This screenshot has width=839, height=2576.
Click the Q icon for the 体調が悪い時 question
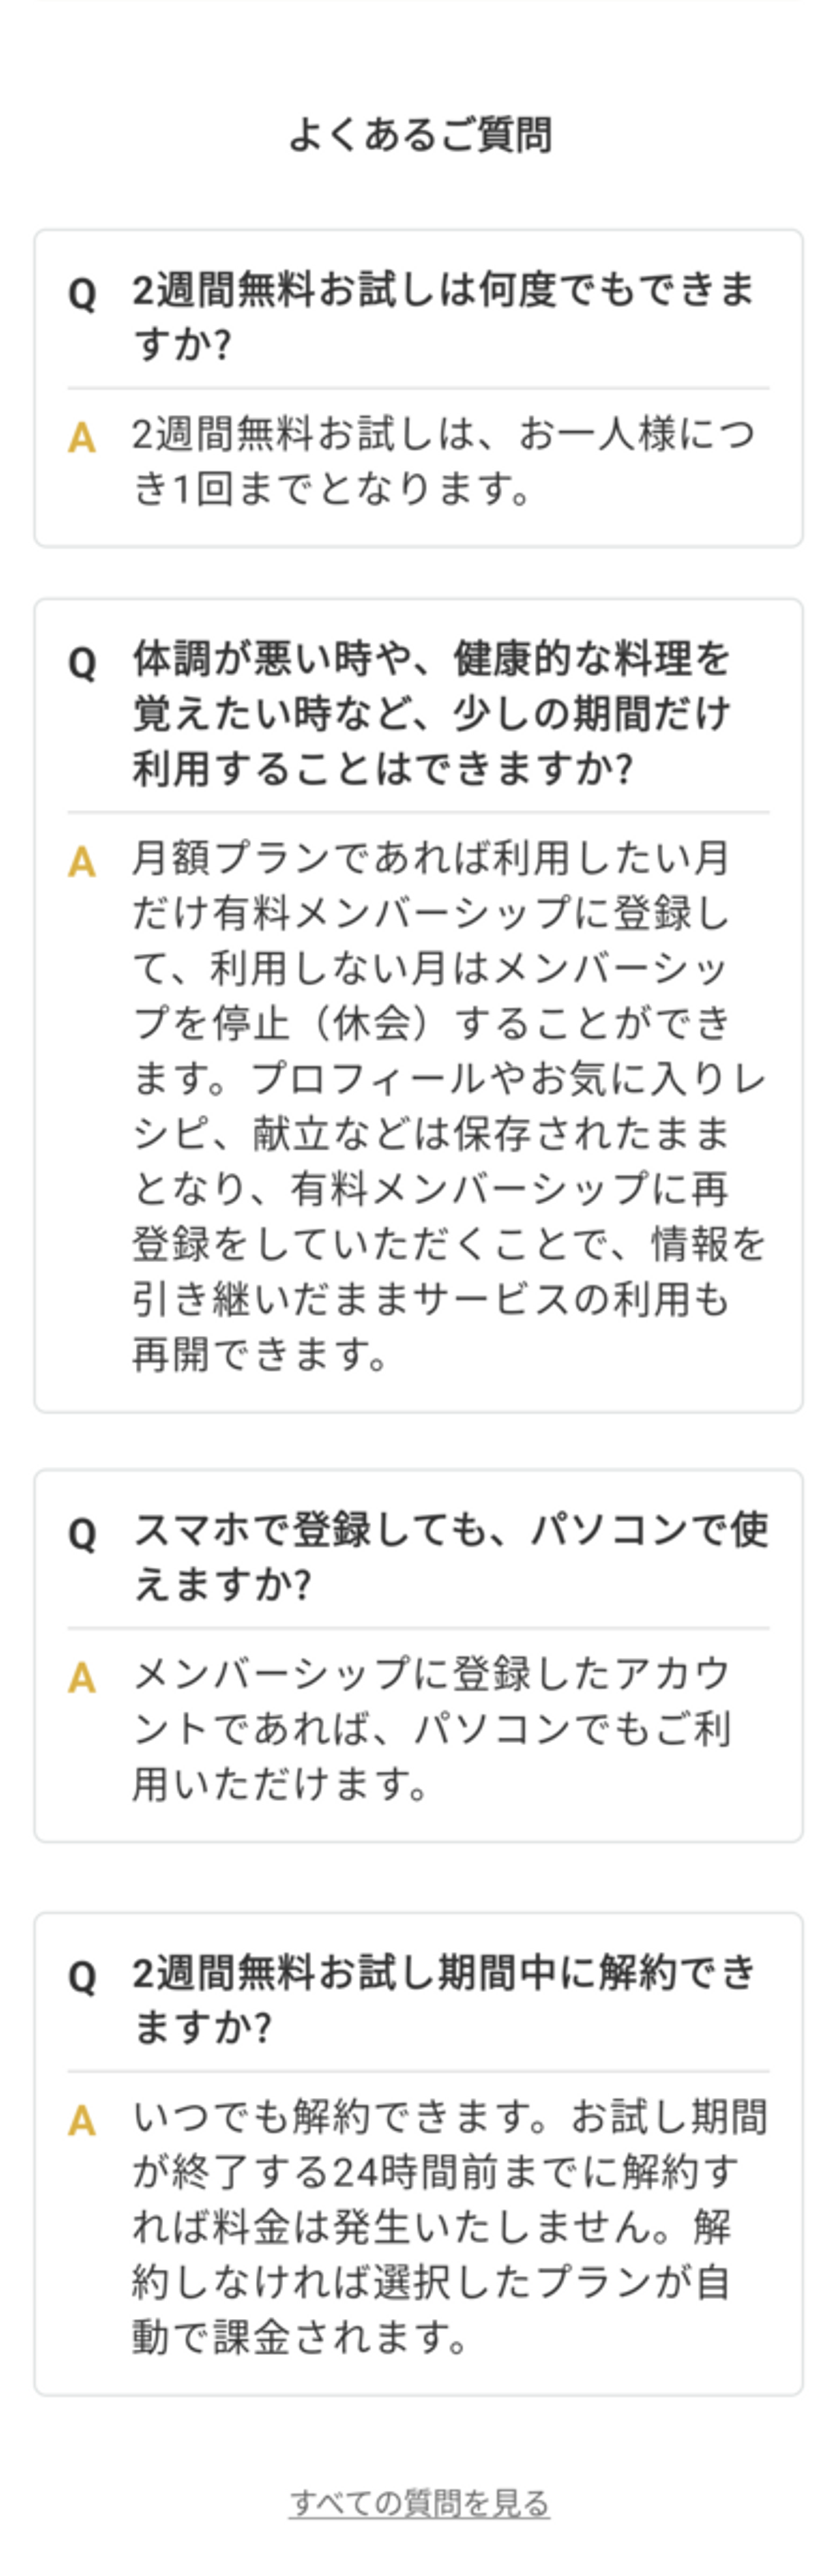tap(82, 663)
